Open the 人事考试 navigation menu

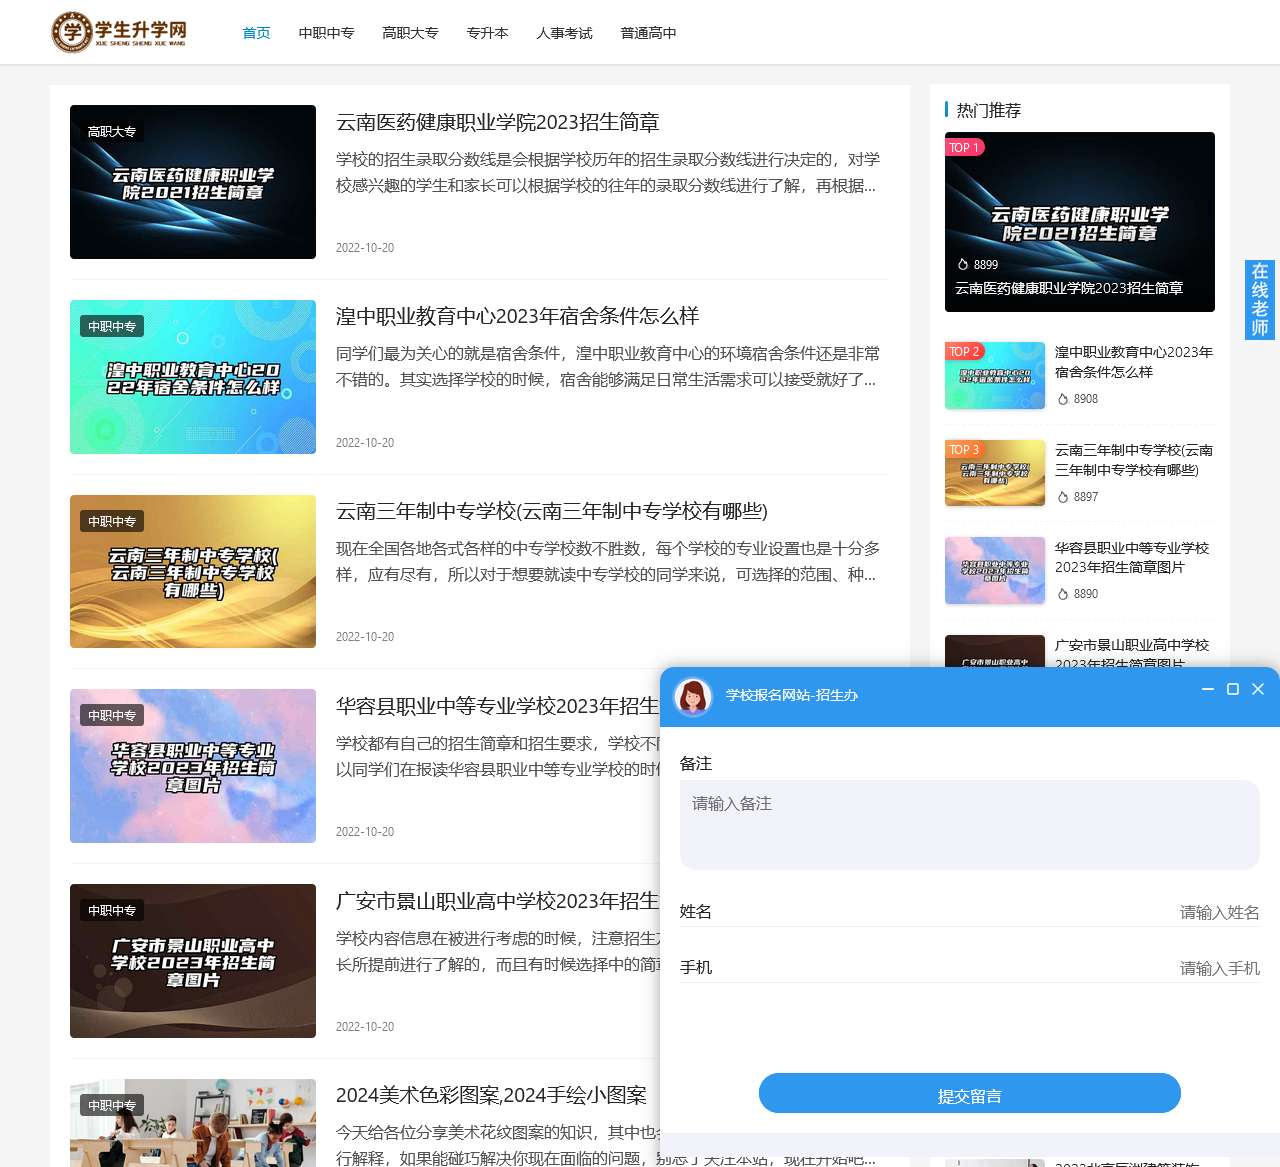pyautogui.click(x=564, y=33)
